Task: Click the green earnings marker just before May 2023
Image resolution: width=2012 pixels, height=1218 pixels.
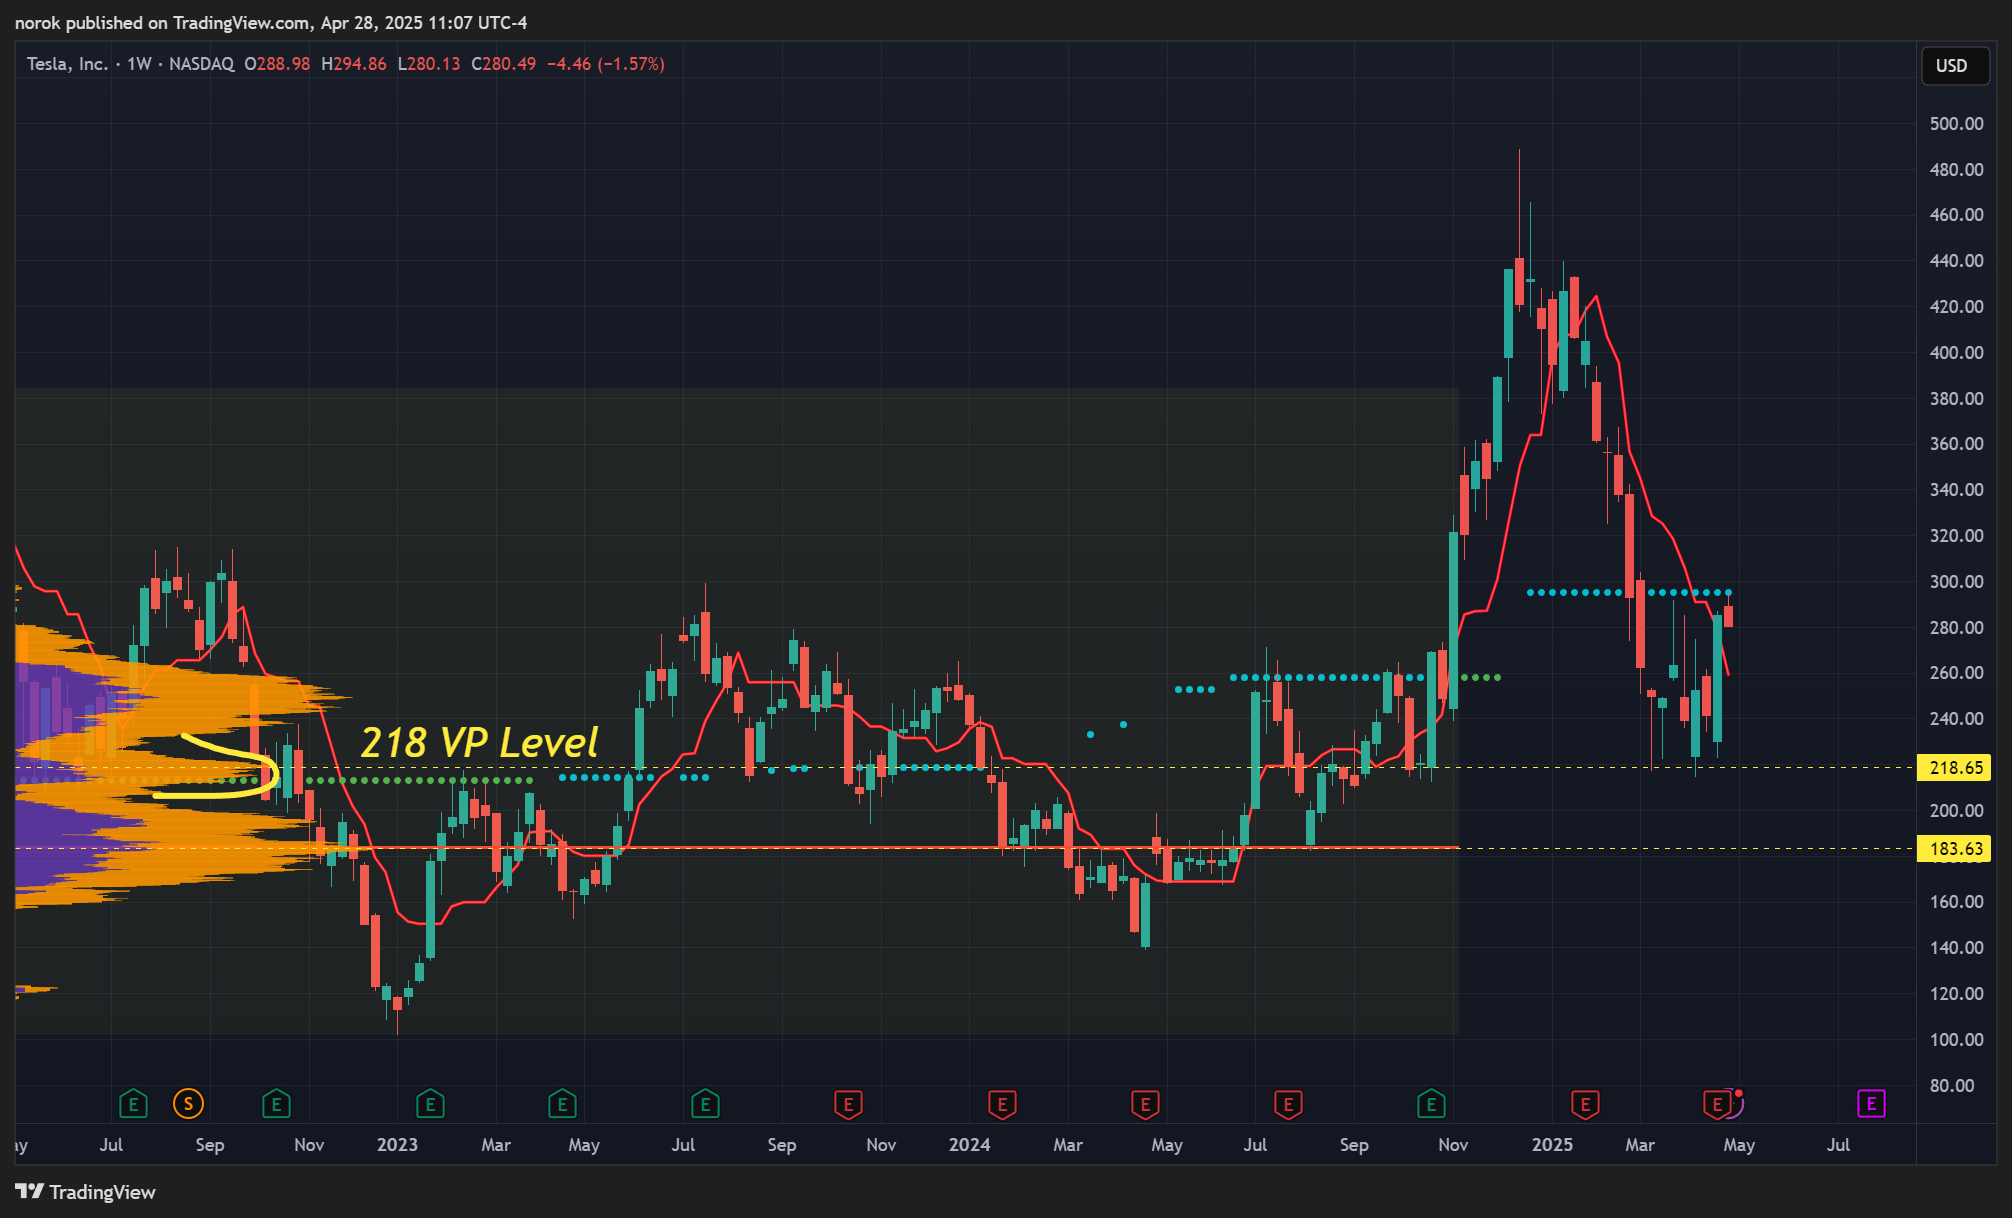Action: pos(562,1104)
